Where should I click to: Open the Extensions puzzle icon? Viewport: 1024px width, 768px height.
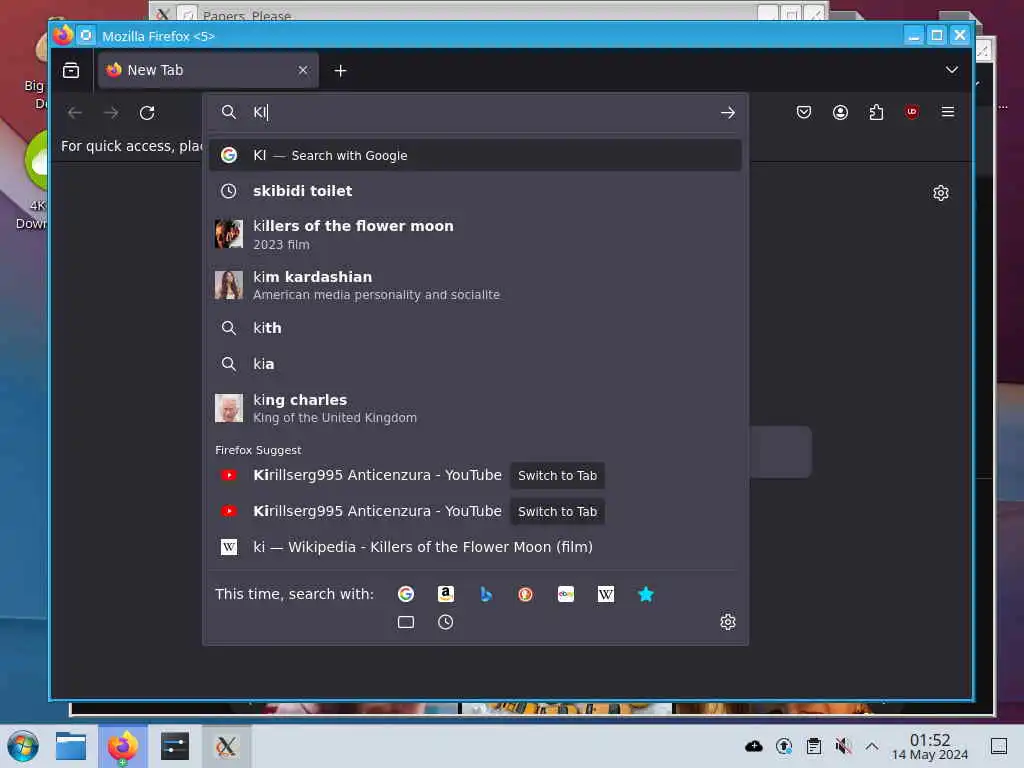click(x=876, y=112)
